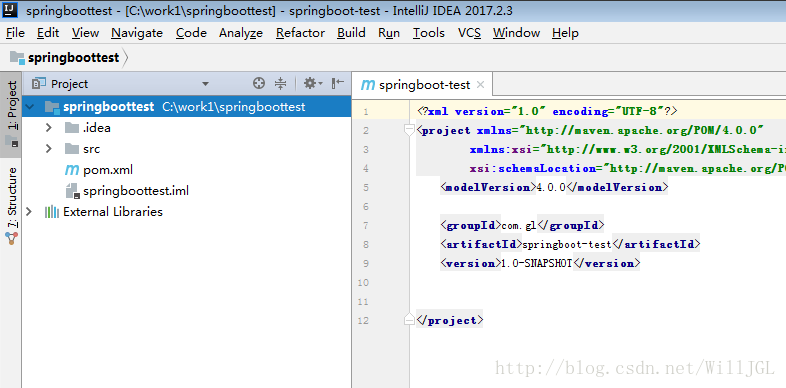Click the springboottest.iml file icon
Image resolution: width=786 pixels, height=388 pixels.
[72, 191]
